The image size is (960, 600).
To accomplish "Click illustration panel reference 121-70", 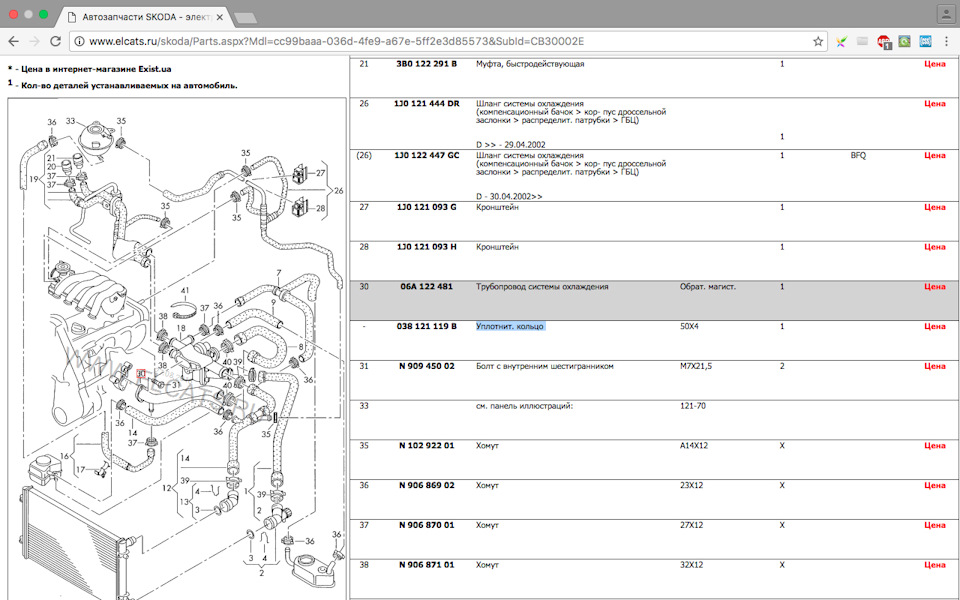I will [692, 406].
